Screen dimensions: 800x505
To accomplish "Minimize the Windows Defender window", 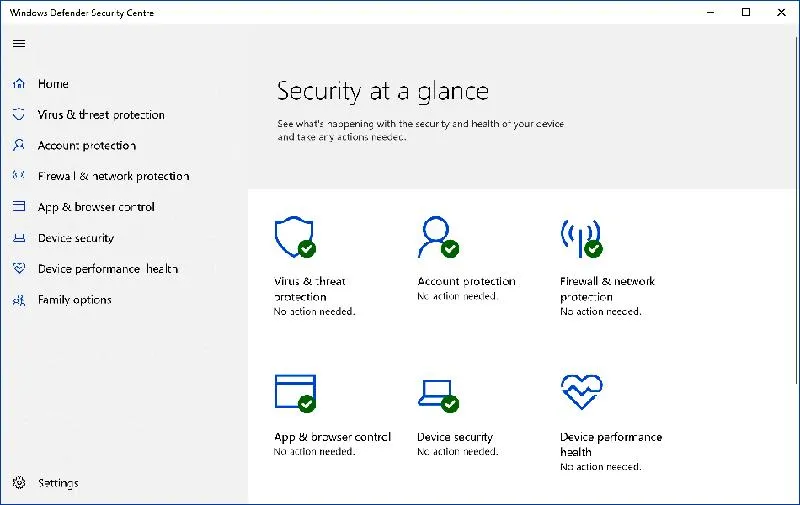I will [710, 12].
